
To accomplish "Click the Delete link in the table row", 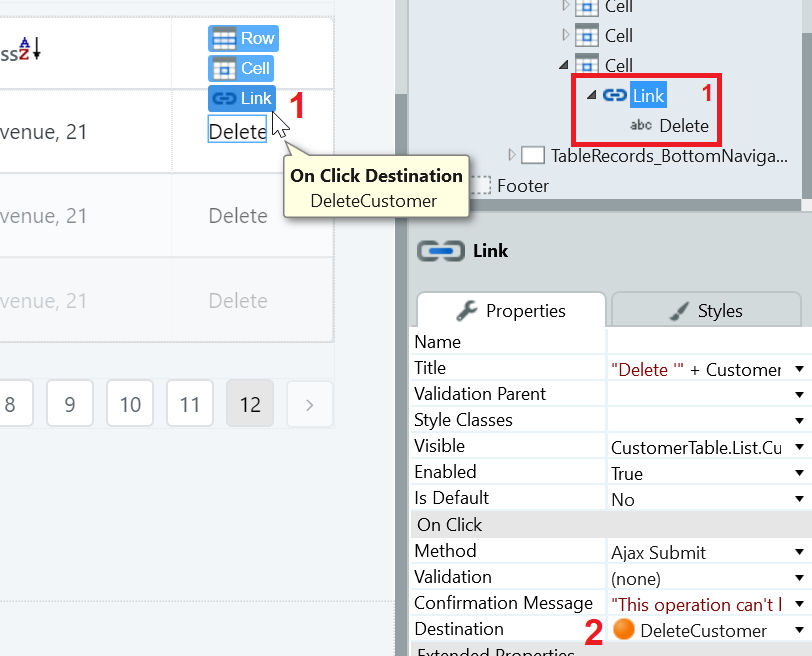I will pyautogui.click(x=237, y=131).
